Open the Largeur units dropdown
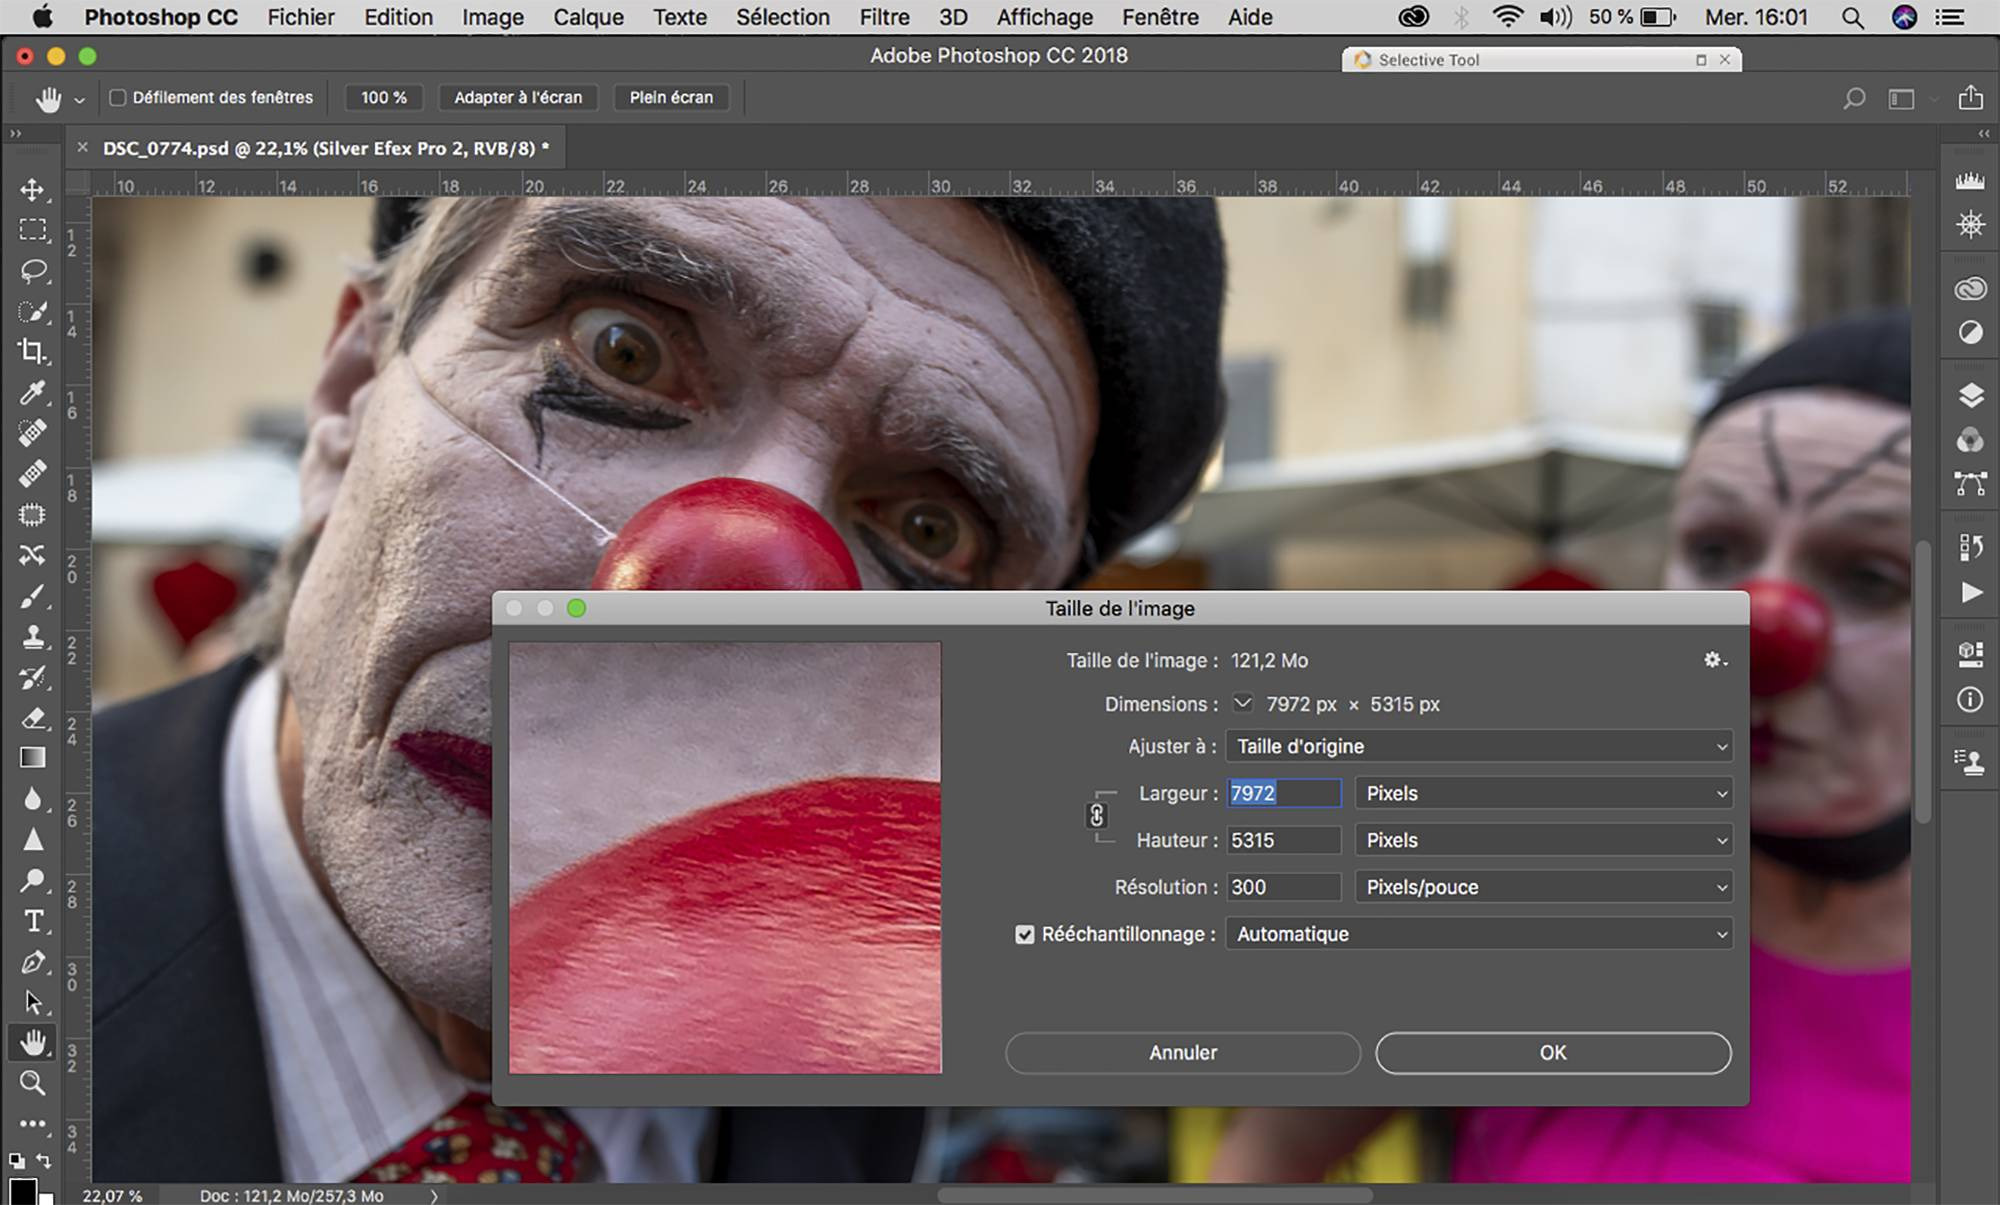2000x1205 pixels. coord(1543,793)
